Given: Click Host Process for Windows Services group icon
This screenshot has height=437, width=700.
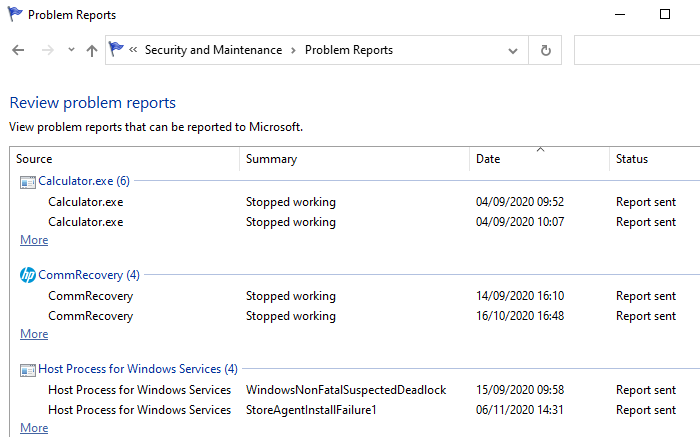Looking at the screenshot, I should click(x=27, y=369).
